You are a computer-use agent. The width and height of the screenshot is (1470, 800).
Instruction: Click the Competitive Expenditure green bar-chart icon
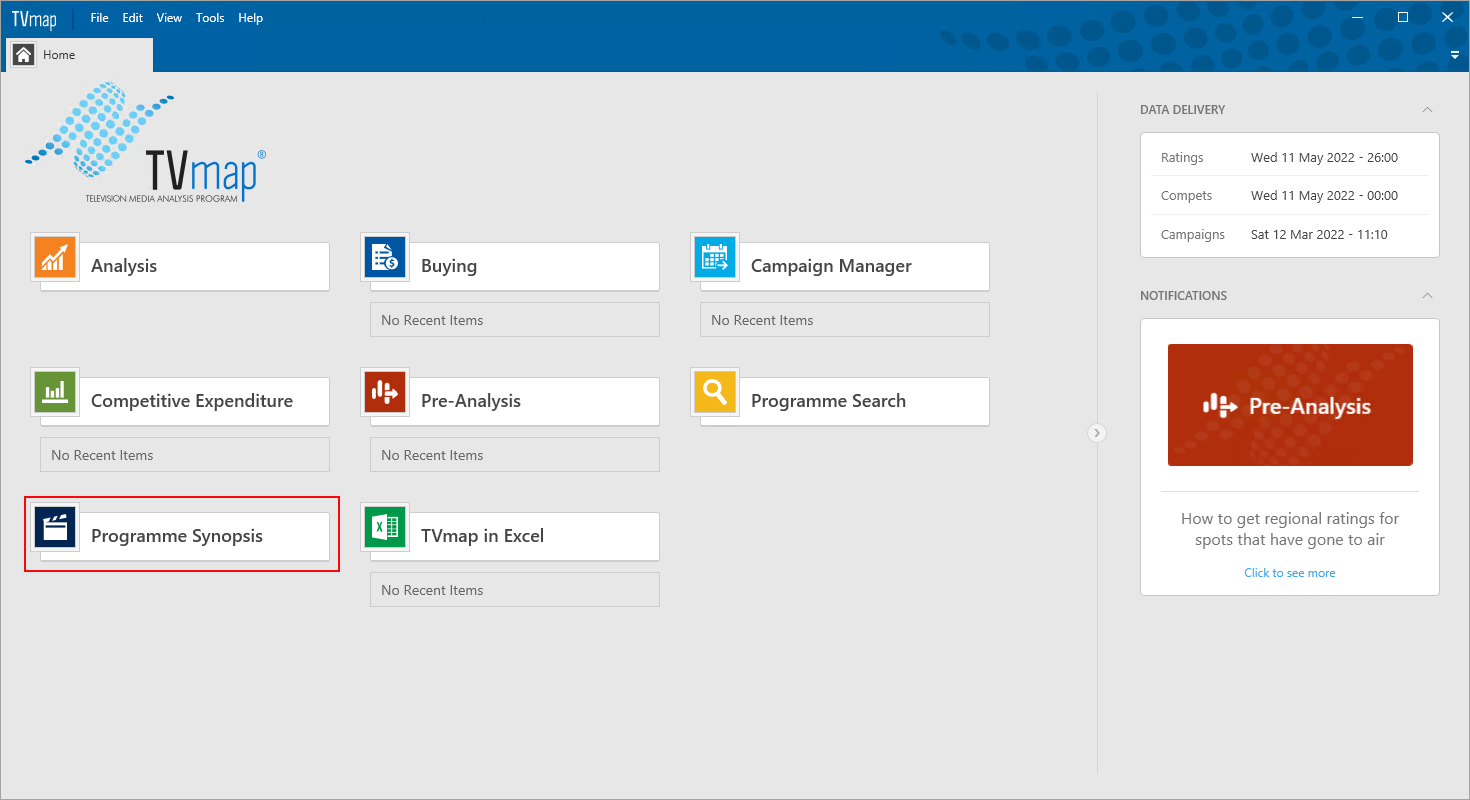click(x=55, y=392)
